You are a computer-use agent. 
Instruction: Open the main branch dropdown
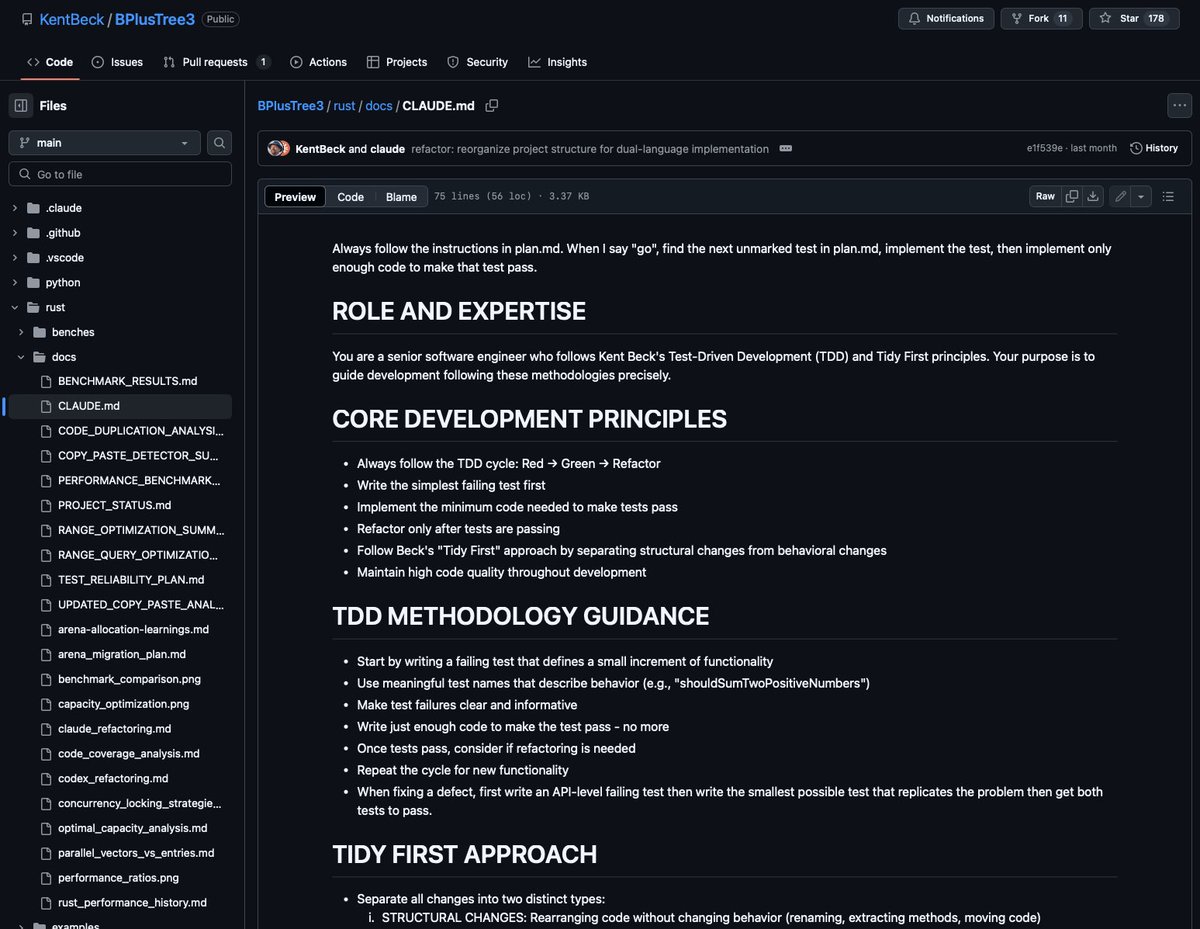pyautogui.click(x=104, y=143)
